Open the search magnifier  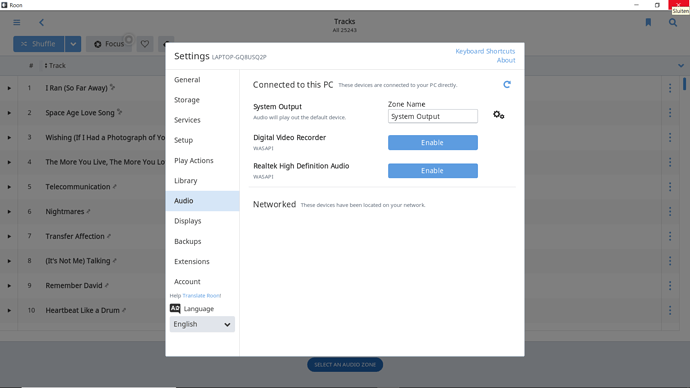[x=673, y=22]
